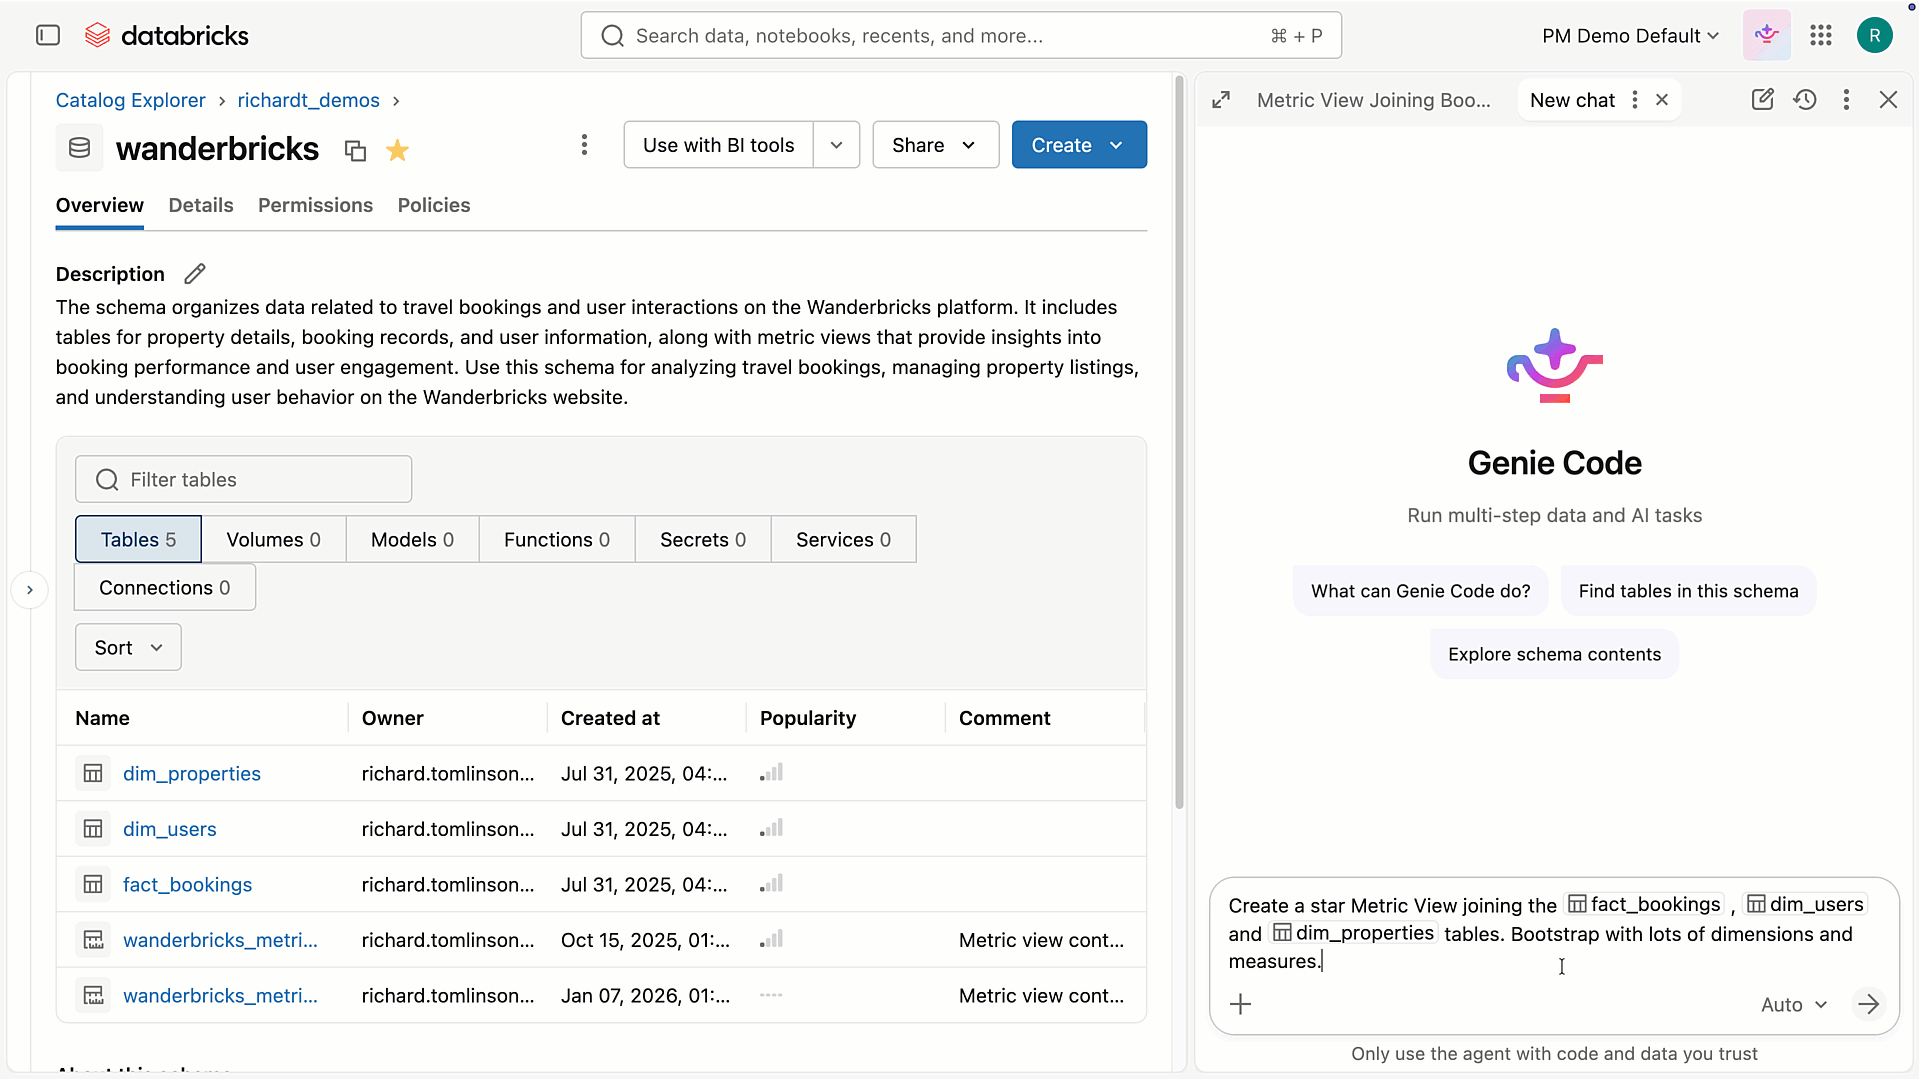Select the Models 0 filter
This screenshot has width=1919, height=1079.
[412, 540]
